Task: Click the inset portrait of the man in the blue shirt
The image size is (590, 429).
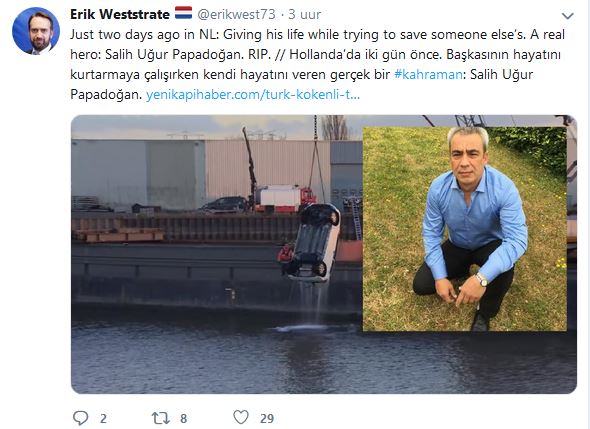Action: click(464, 229)
